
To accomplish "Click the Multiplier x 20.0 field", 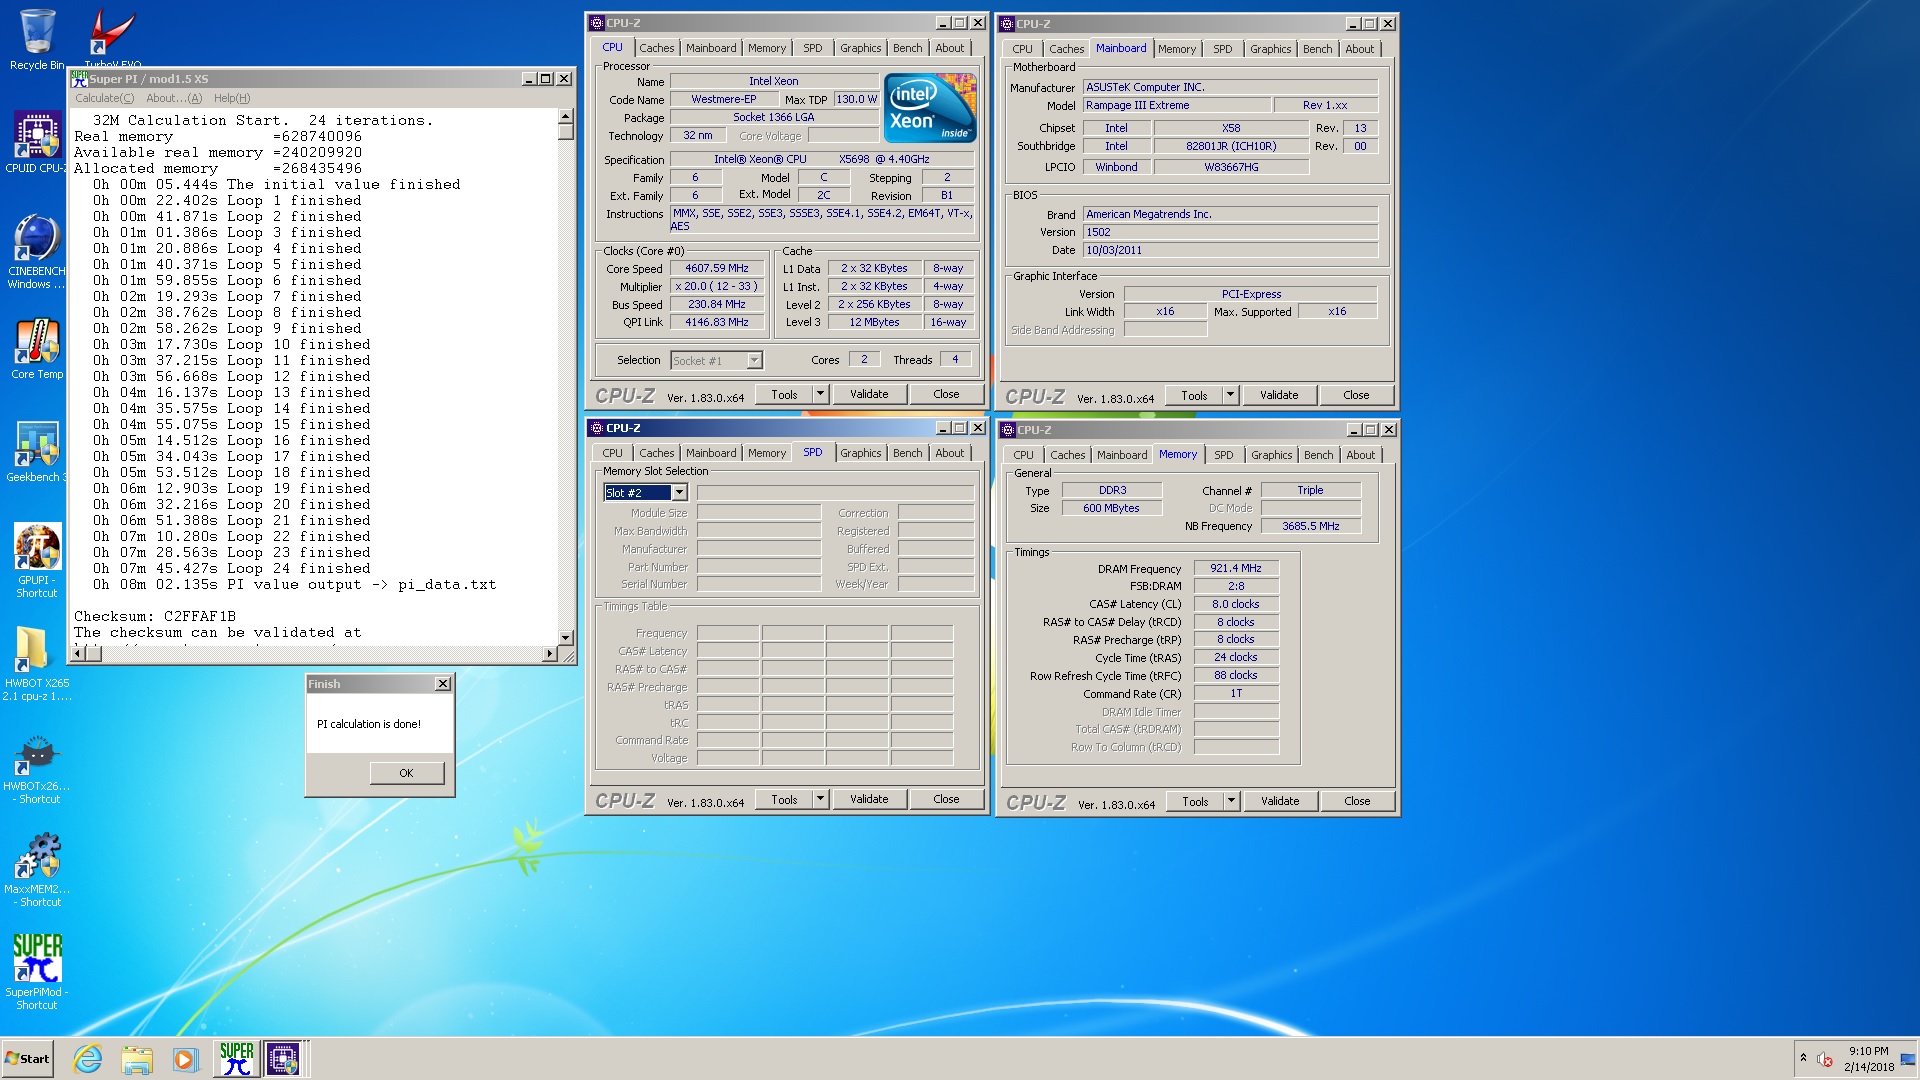I will (717, 286).
